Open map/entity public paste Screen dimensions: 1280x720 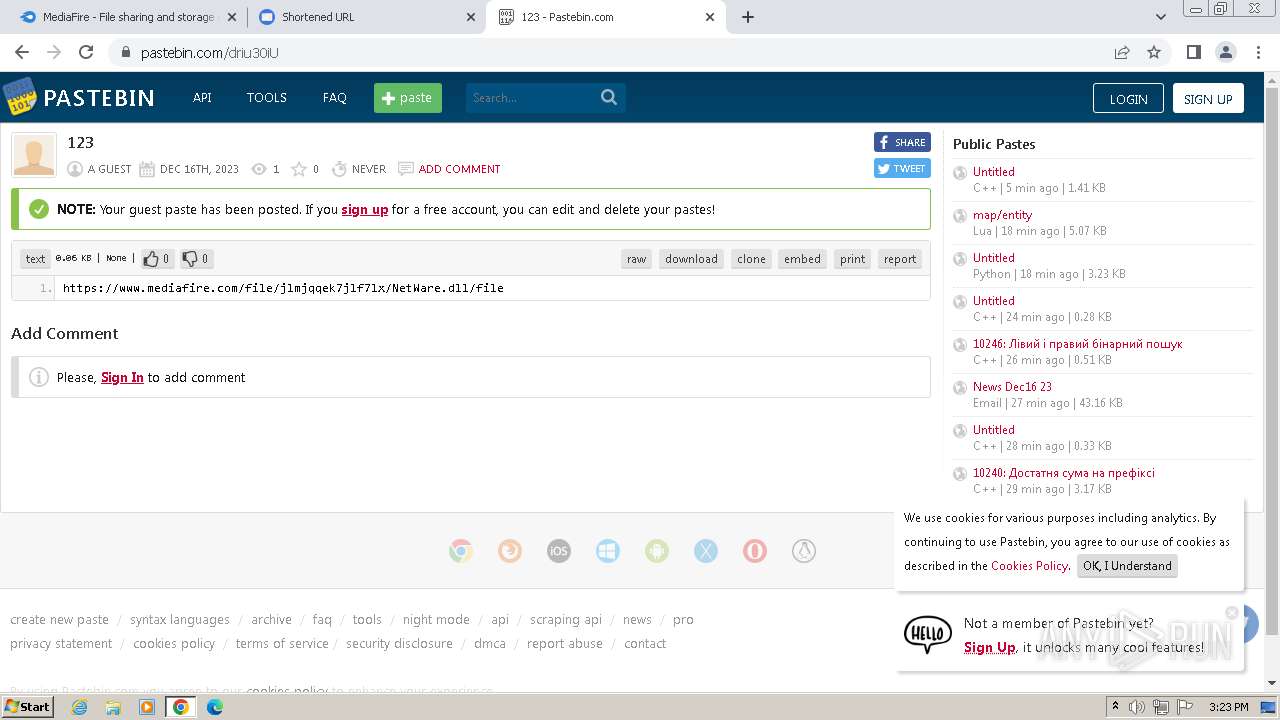[x=1002, y=215]
